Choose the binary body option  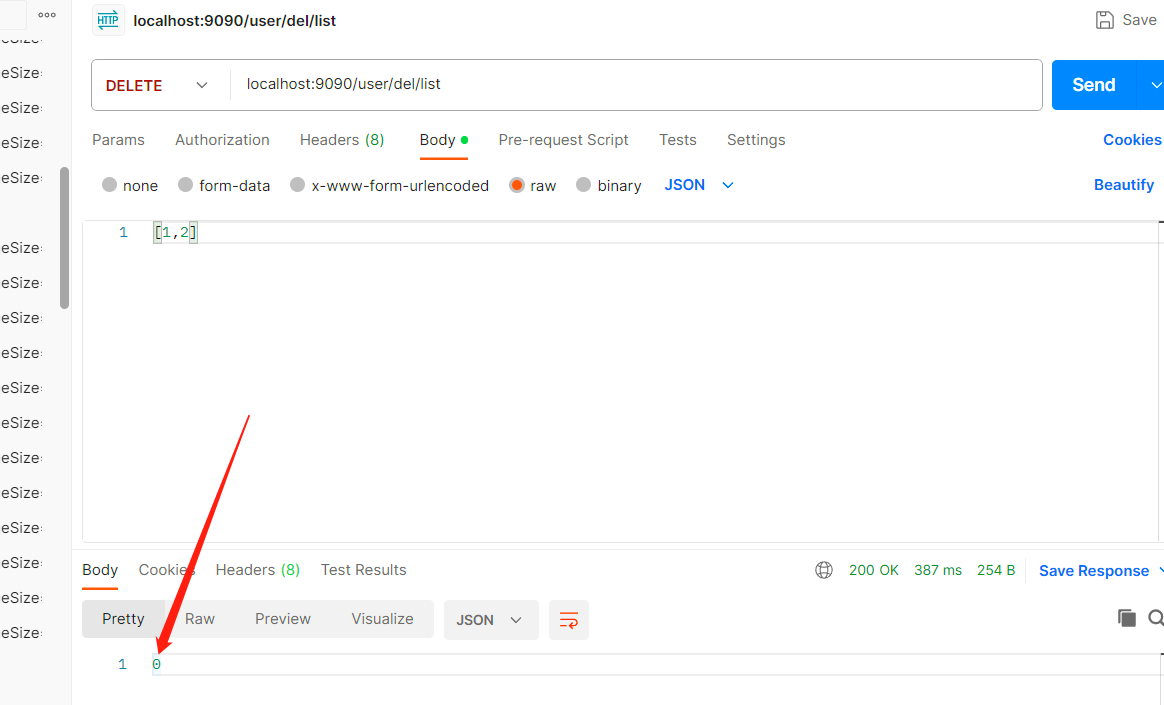pyautogui.click(x=608, y=185)
